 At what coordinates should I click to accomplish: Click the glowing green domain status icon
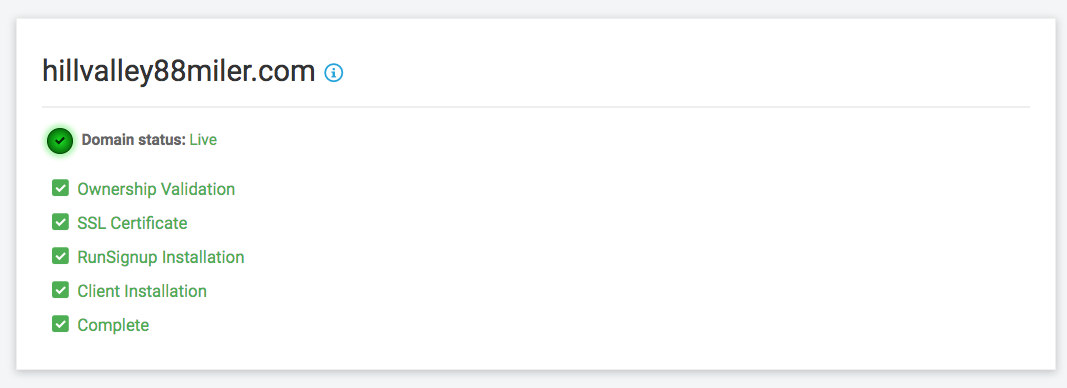pyautogui.click(x=60, y=141)
